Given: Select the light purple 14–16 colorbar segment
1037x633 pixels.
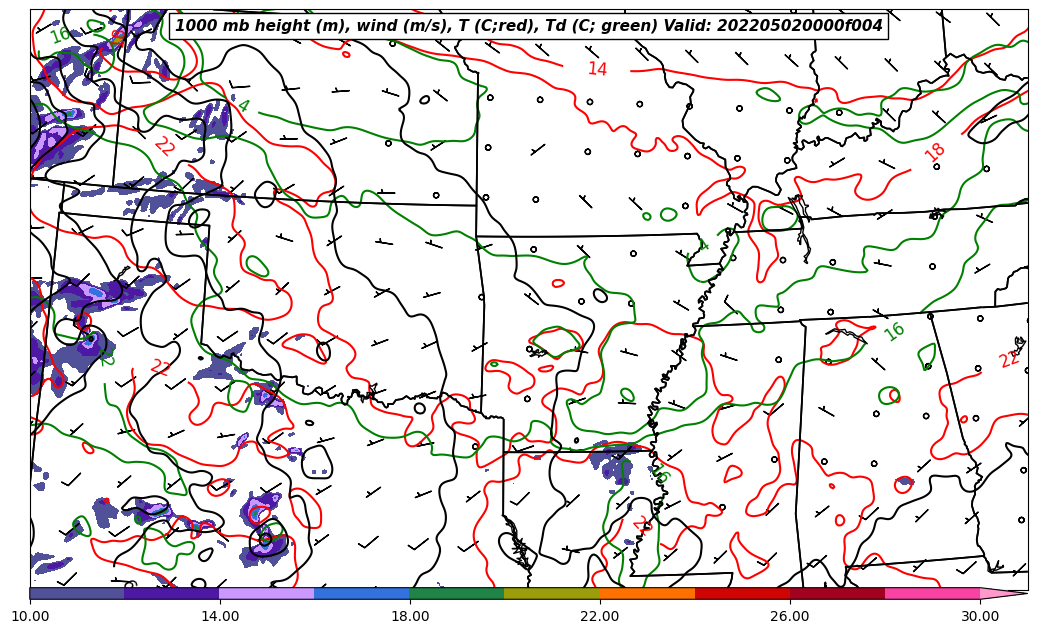Looking at the screenshot, I should click(x=267, y=593).
